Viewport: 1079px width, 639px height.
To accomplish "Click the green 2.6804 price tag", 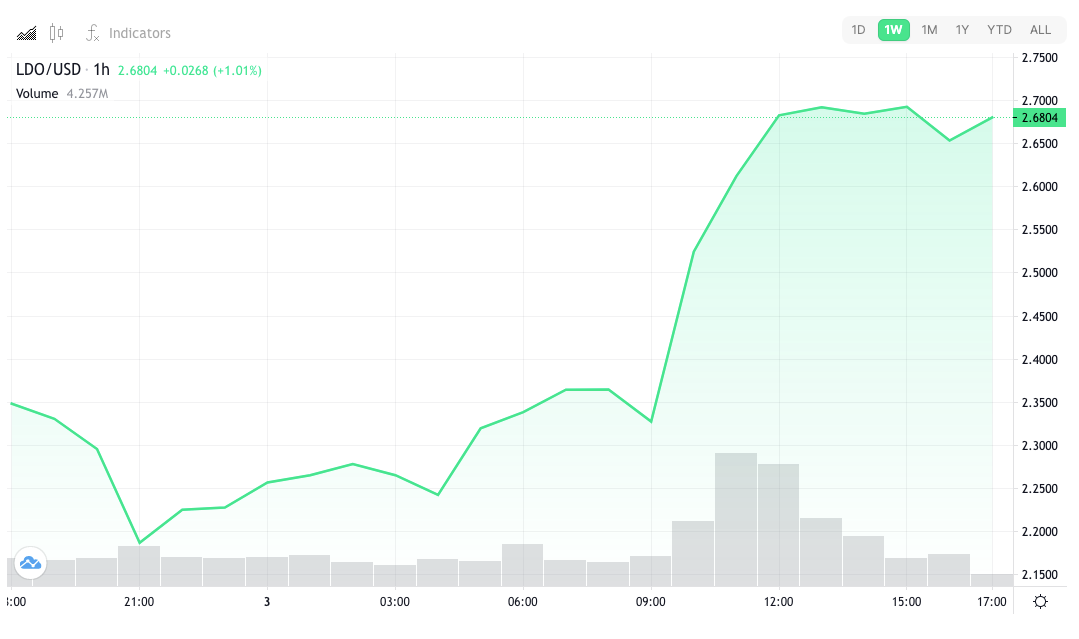I will 1039,118.
